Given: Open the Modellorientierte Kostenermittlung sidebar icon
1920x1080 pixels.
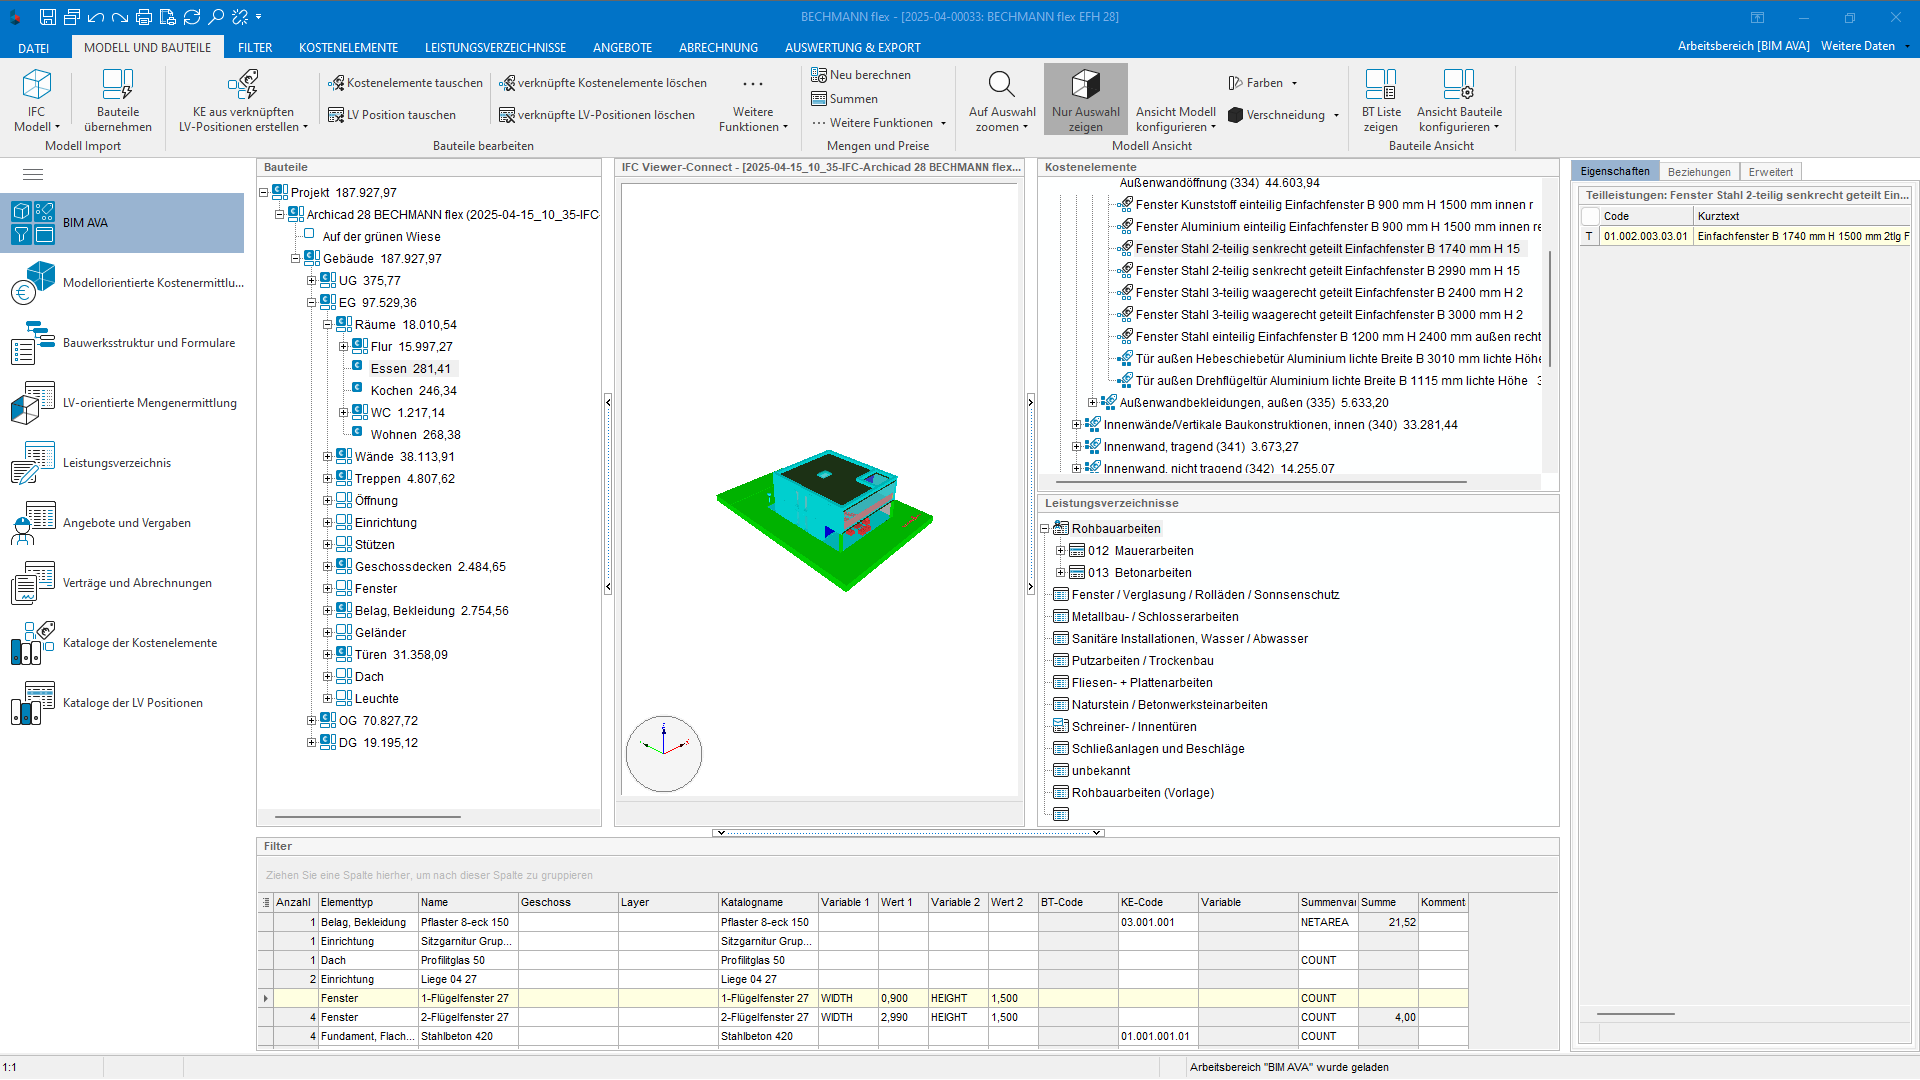Looking at the screenshot, I should coord(32,283).
